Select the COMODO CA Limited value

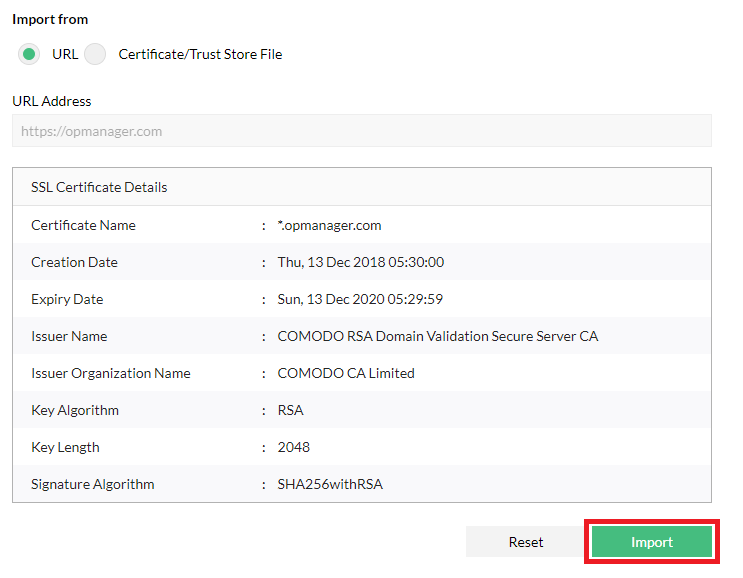click(x=345, y=373)
